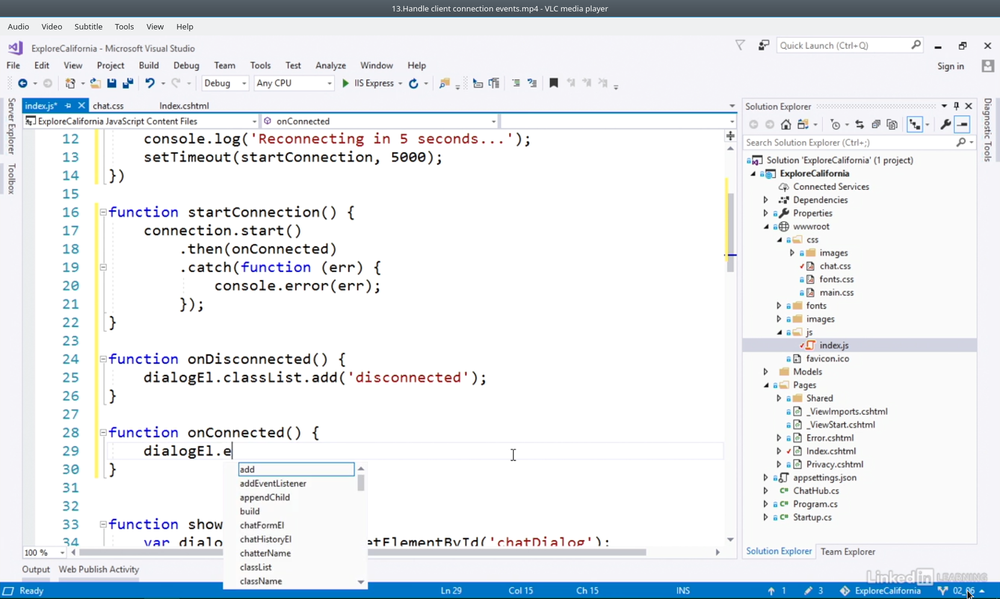The height and width of the screenshot is (599, 1000).
Task: Toggle Preview Selected Items in Solution Explorer
Action: tap(962, 124)
